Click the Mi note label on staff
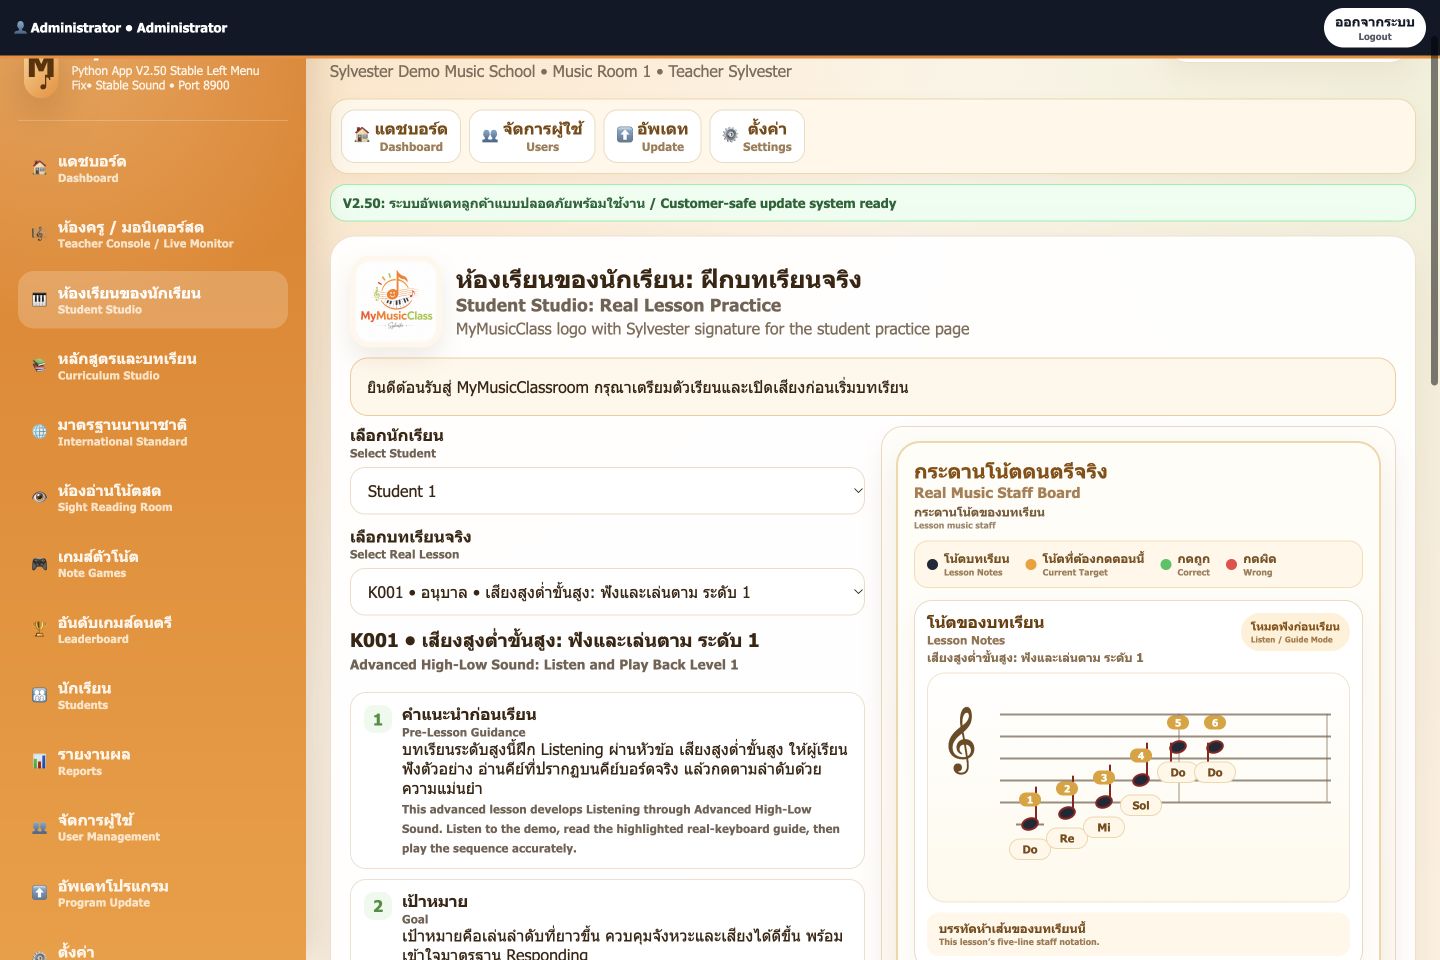1440x960 pixels. coord(1104,827)
